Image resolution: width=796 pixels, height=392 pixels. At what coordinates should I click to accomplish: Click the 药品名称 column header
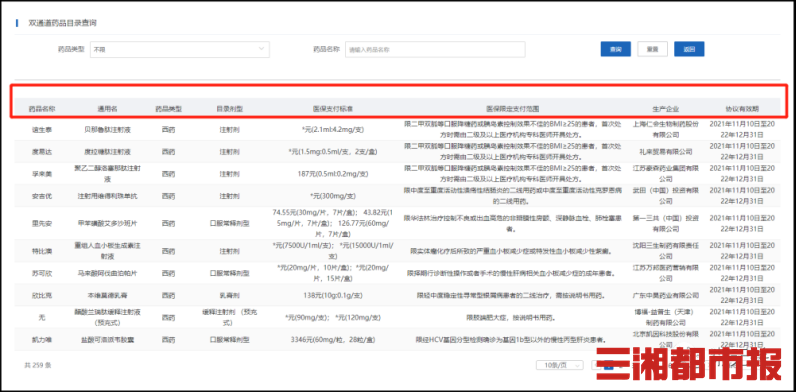(42, 109)
